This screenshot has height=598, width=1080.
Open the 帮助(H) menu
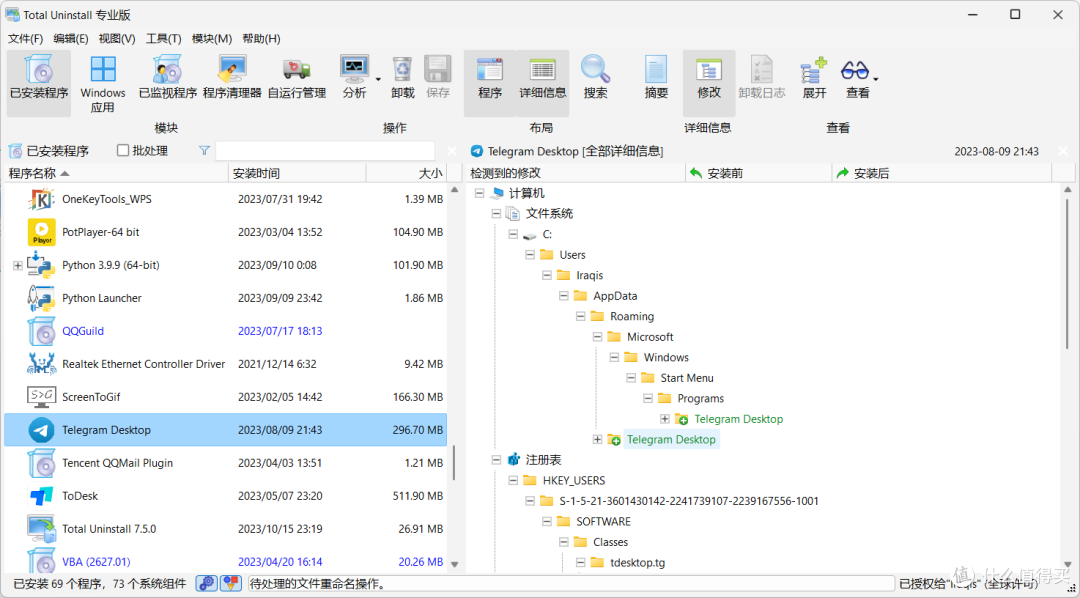[262, 39]
